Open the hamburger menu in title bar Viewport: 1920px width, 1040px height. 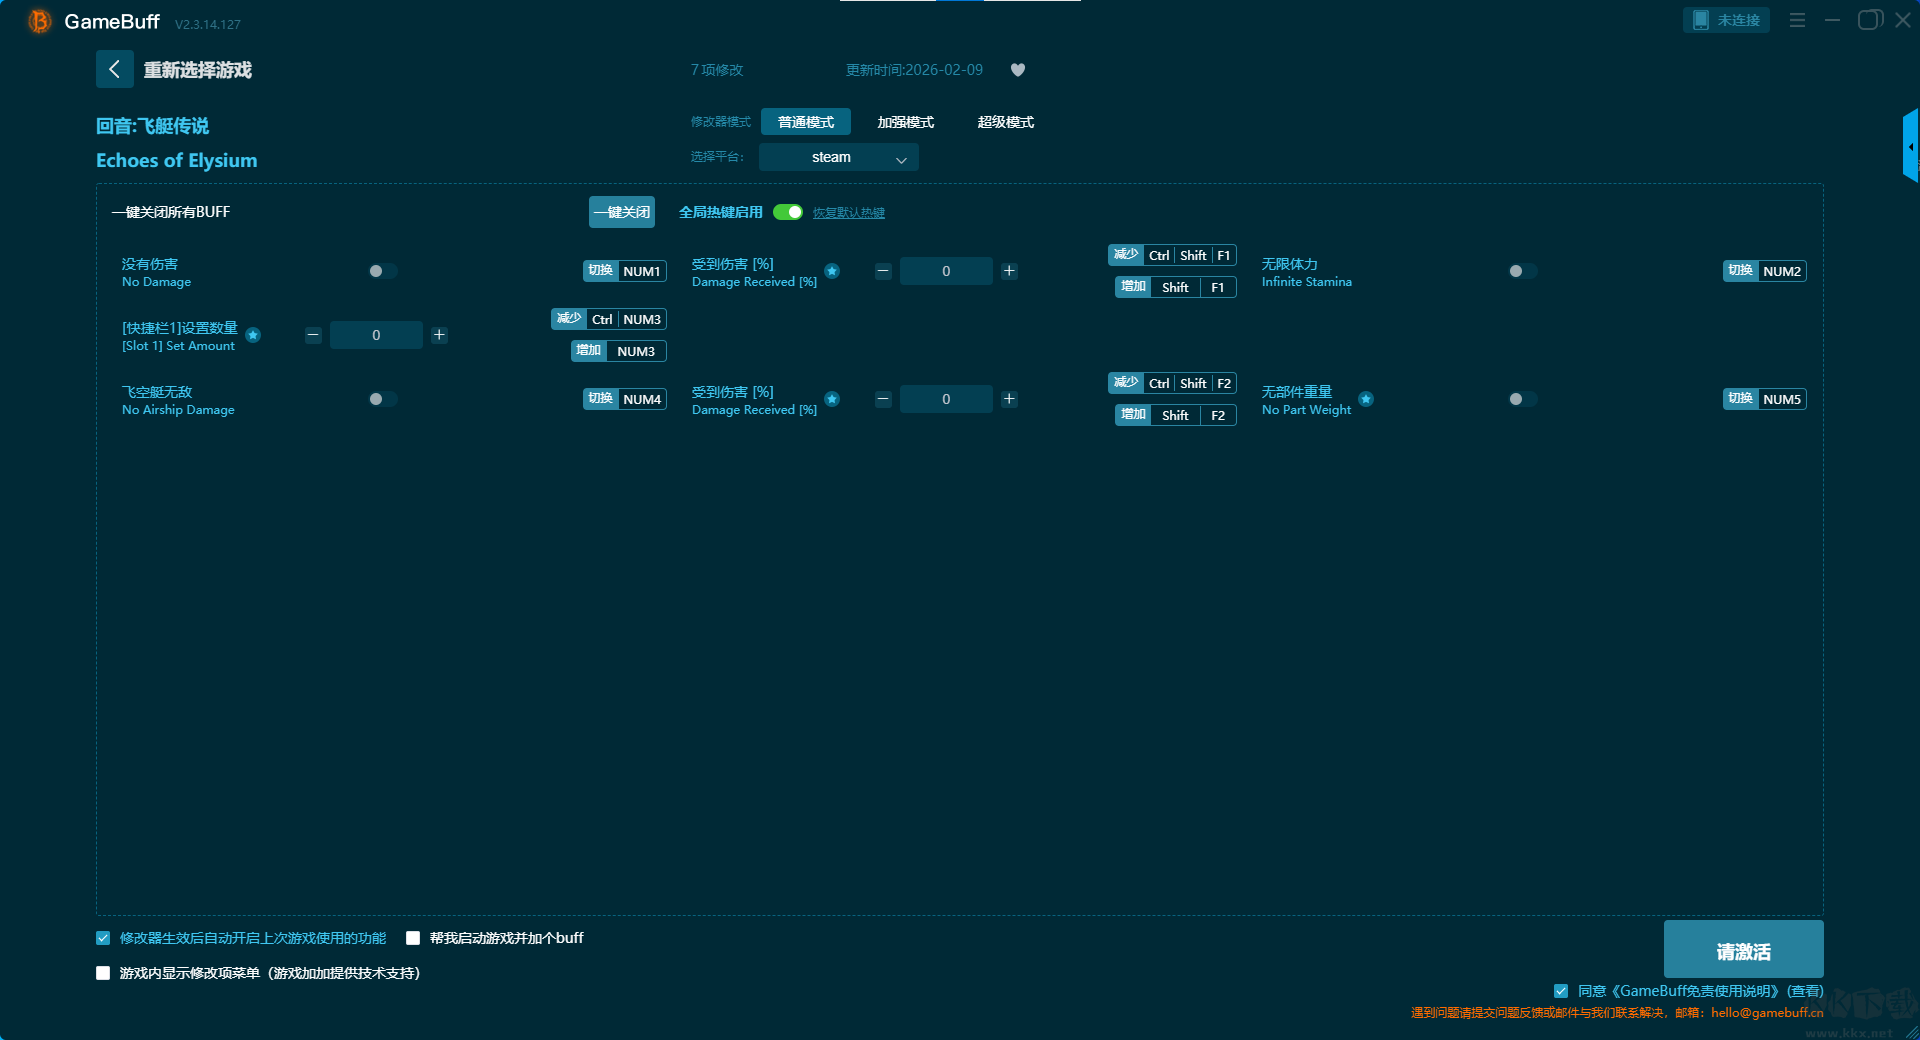click(x=1797, y=20)
